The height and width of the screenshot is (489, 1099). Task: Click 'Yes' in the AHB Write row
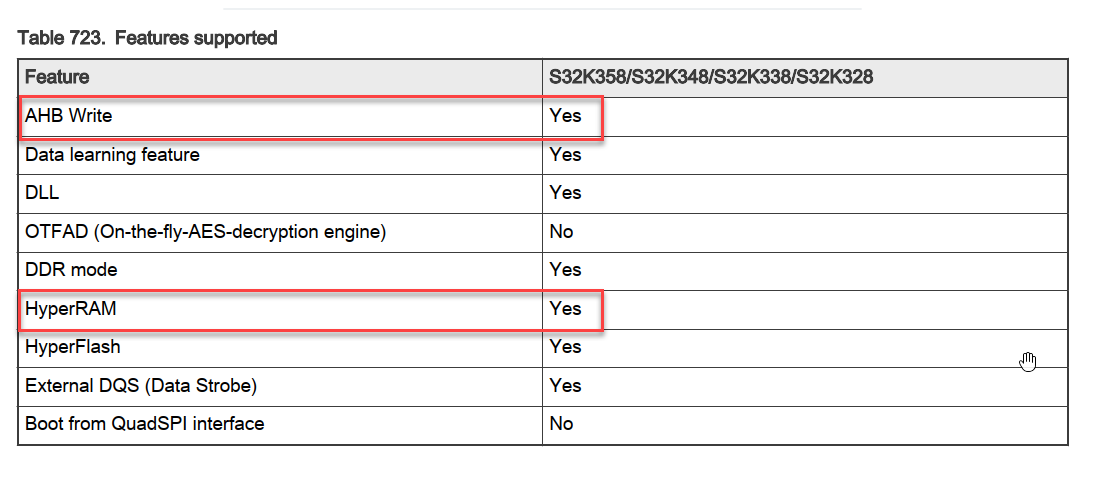[x=565, y=116]
